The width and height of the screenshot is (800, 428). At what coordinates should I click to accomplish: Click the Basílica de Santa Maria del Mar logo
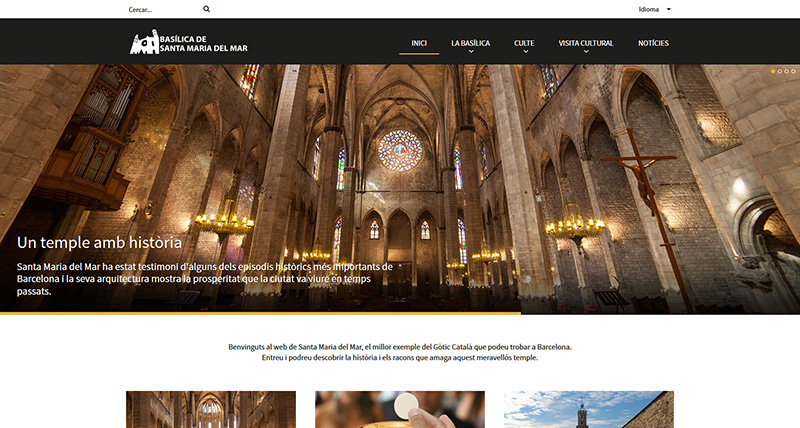(x=189, y=42)
